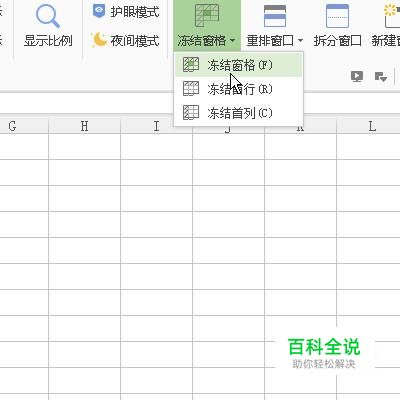Click the dropdown panel icon below ribbon
This screenshot has width=400, height=400.
point(381,77)
